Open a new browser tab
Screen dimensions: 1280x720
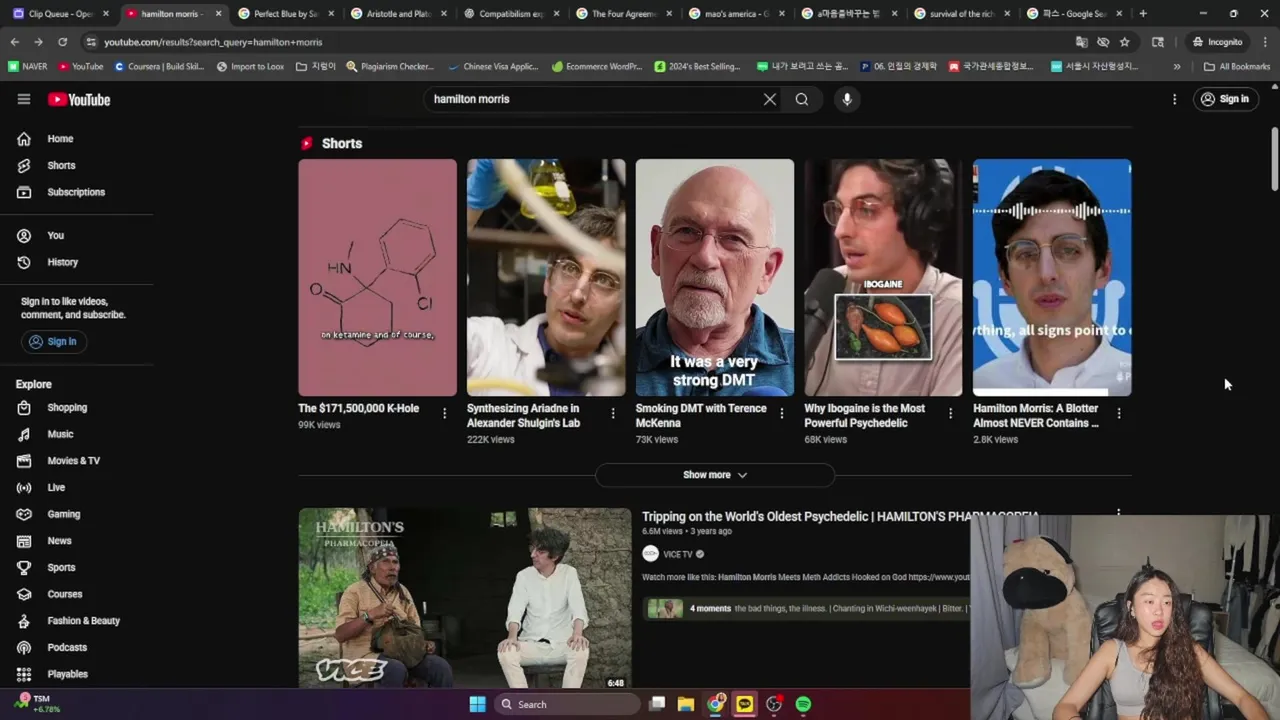click(x=1143, y=14)
